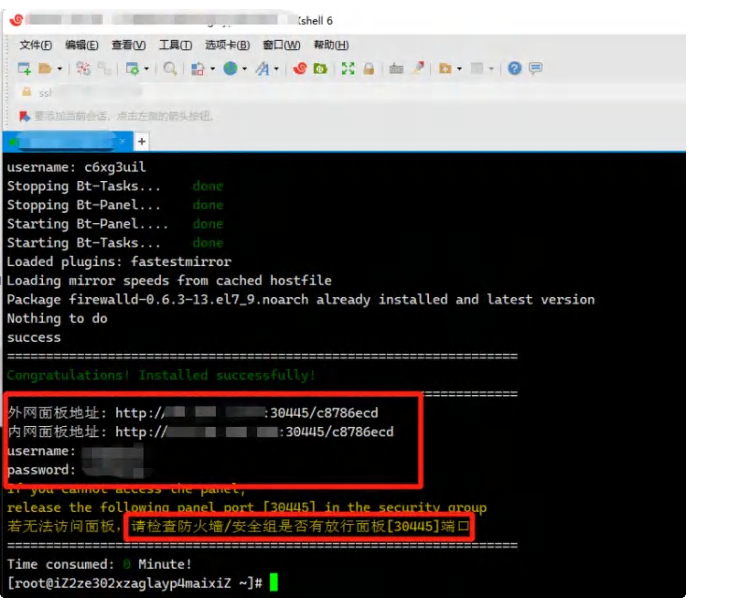
Task: Open the 选项卡(B) menu
Action: click(227, 45)
